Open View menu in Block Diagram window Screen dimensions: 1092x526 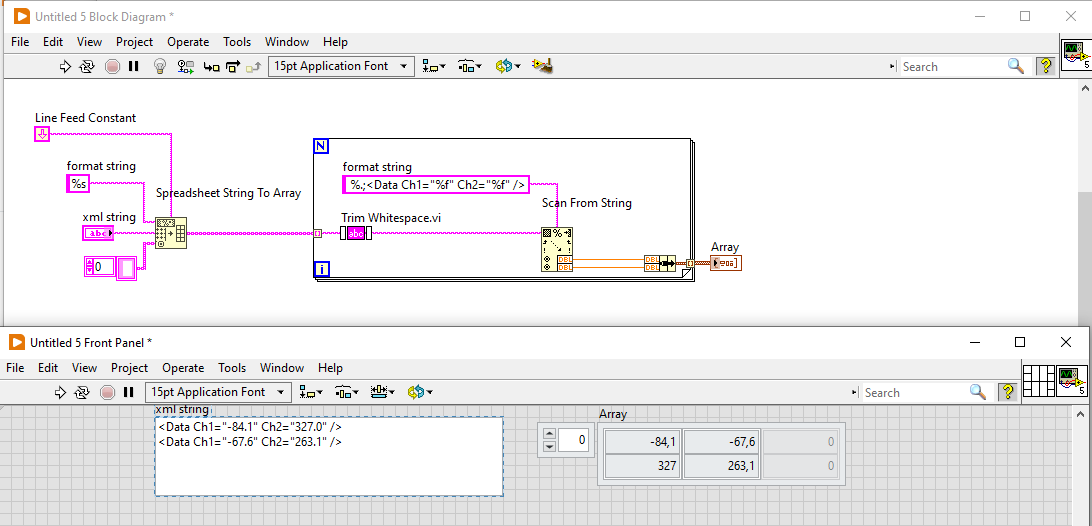89,42
